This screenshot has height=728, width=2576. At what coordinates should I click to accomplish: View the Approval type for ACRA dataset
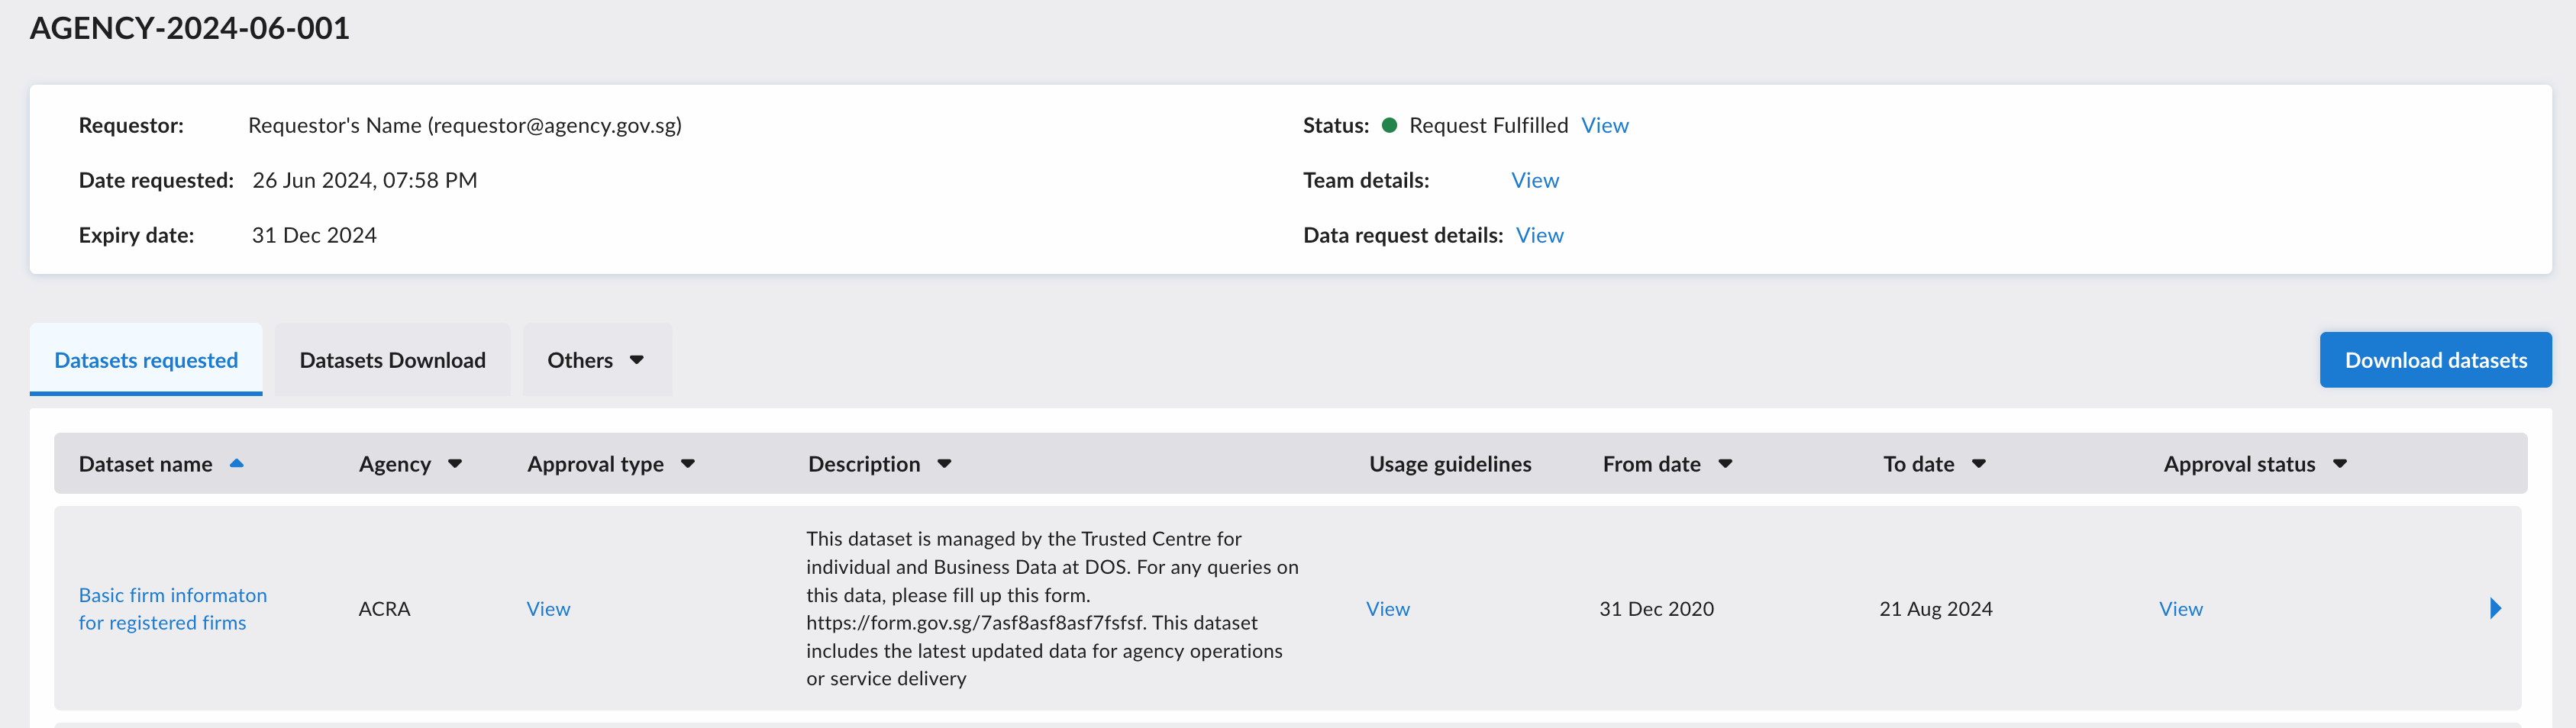pos(548,608)
